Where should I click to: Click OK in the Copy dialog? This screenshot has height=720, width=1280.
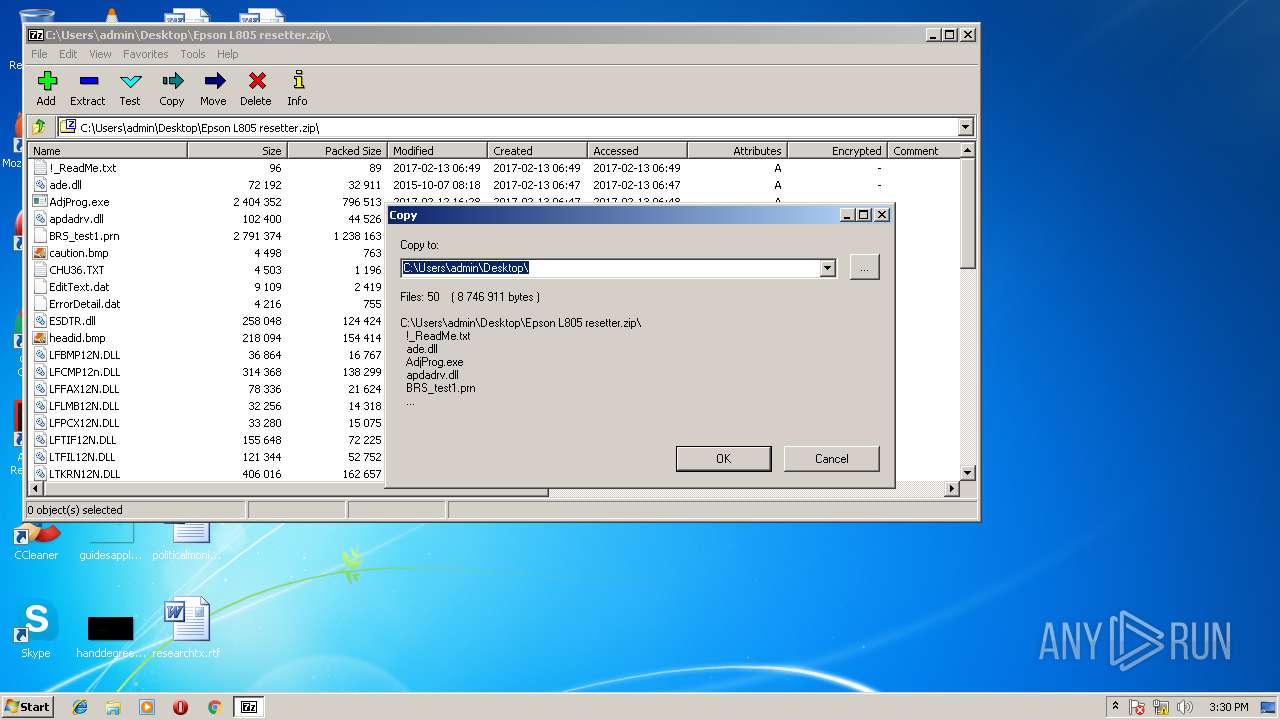pyautogui.click(x=723, y=459)
